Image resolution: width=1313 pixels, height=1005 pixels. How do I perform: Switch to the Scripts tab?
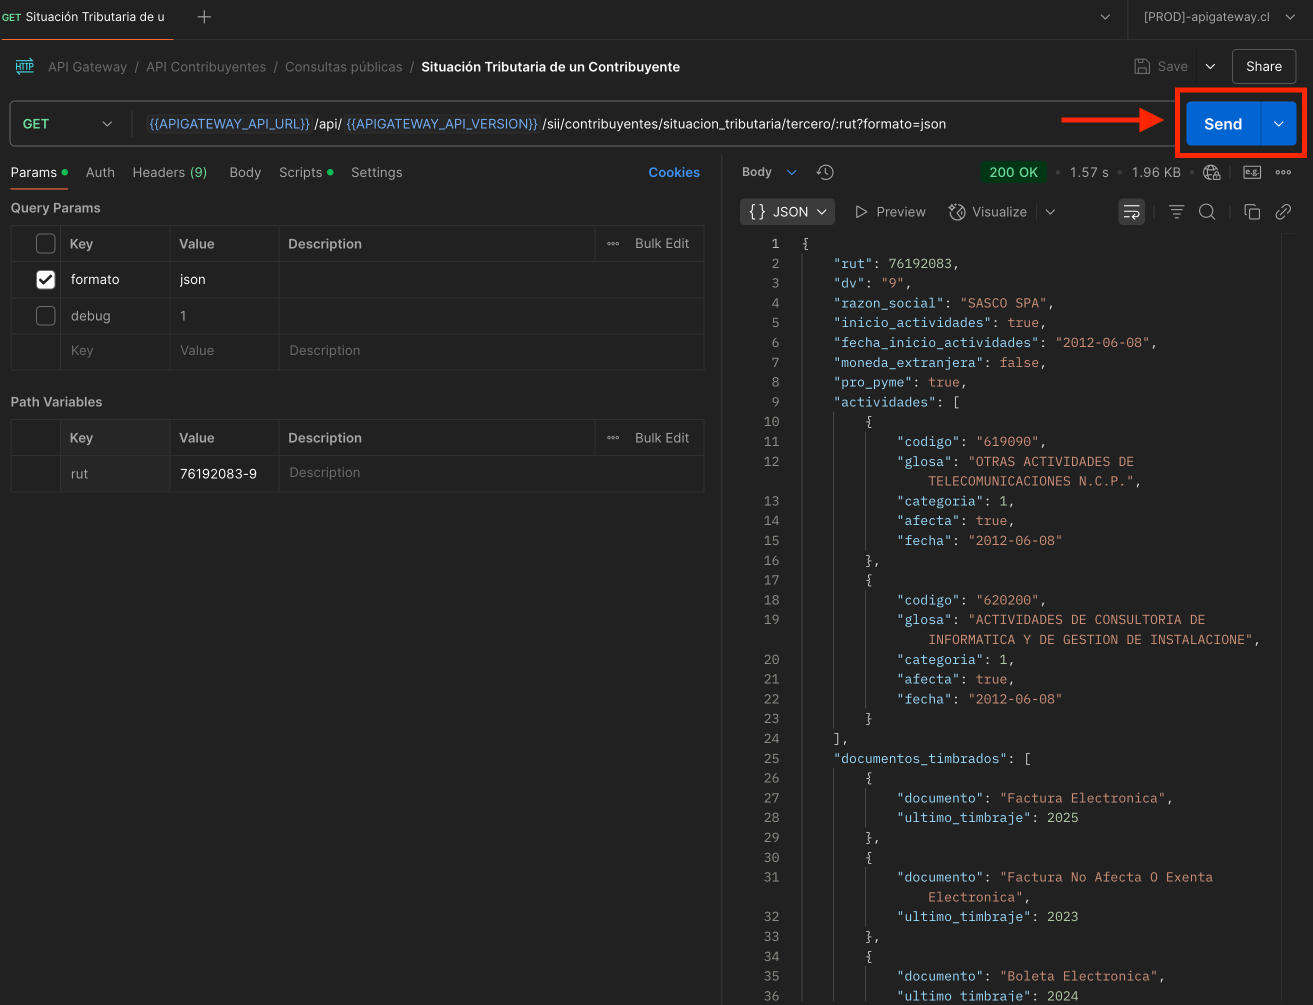pos(306,172)
